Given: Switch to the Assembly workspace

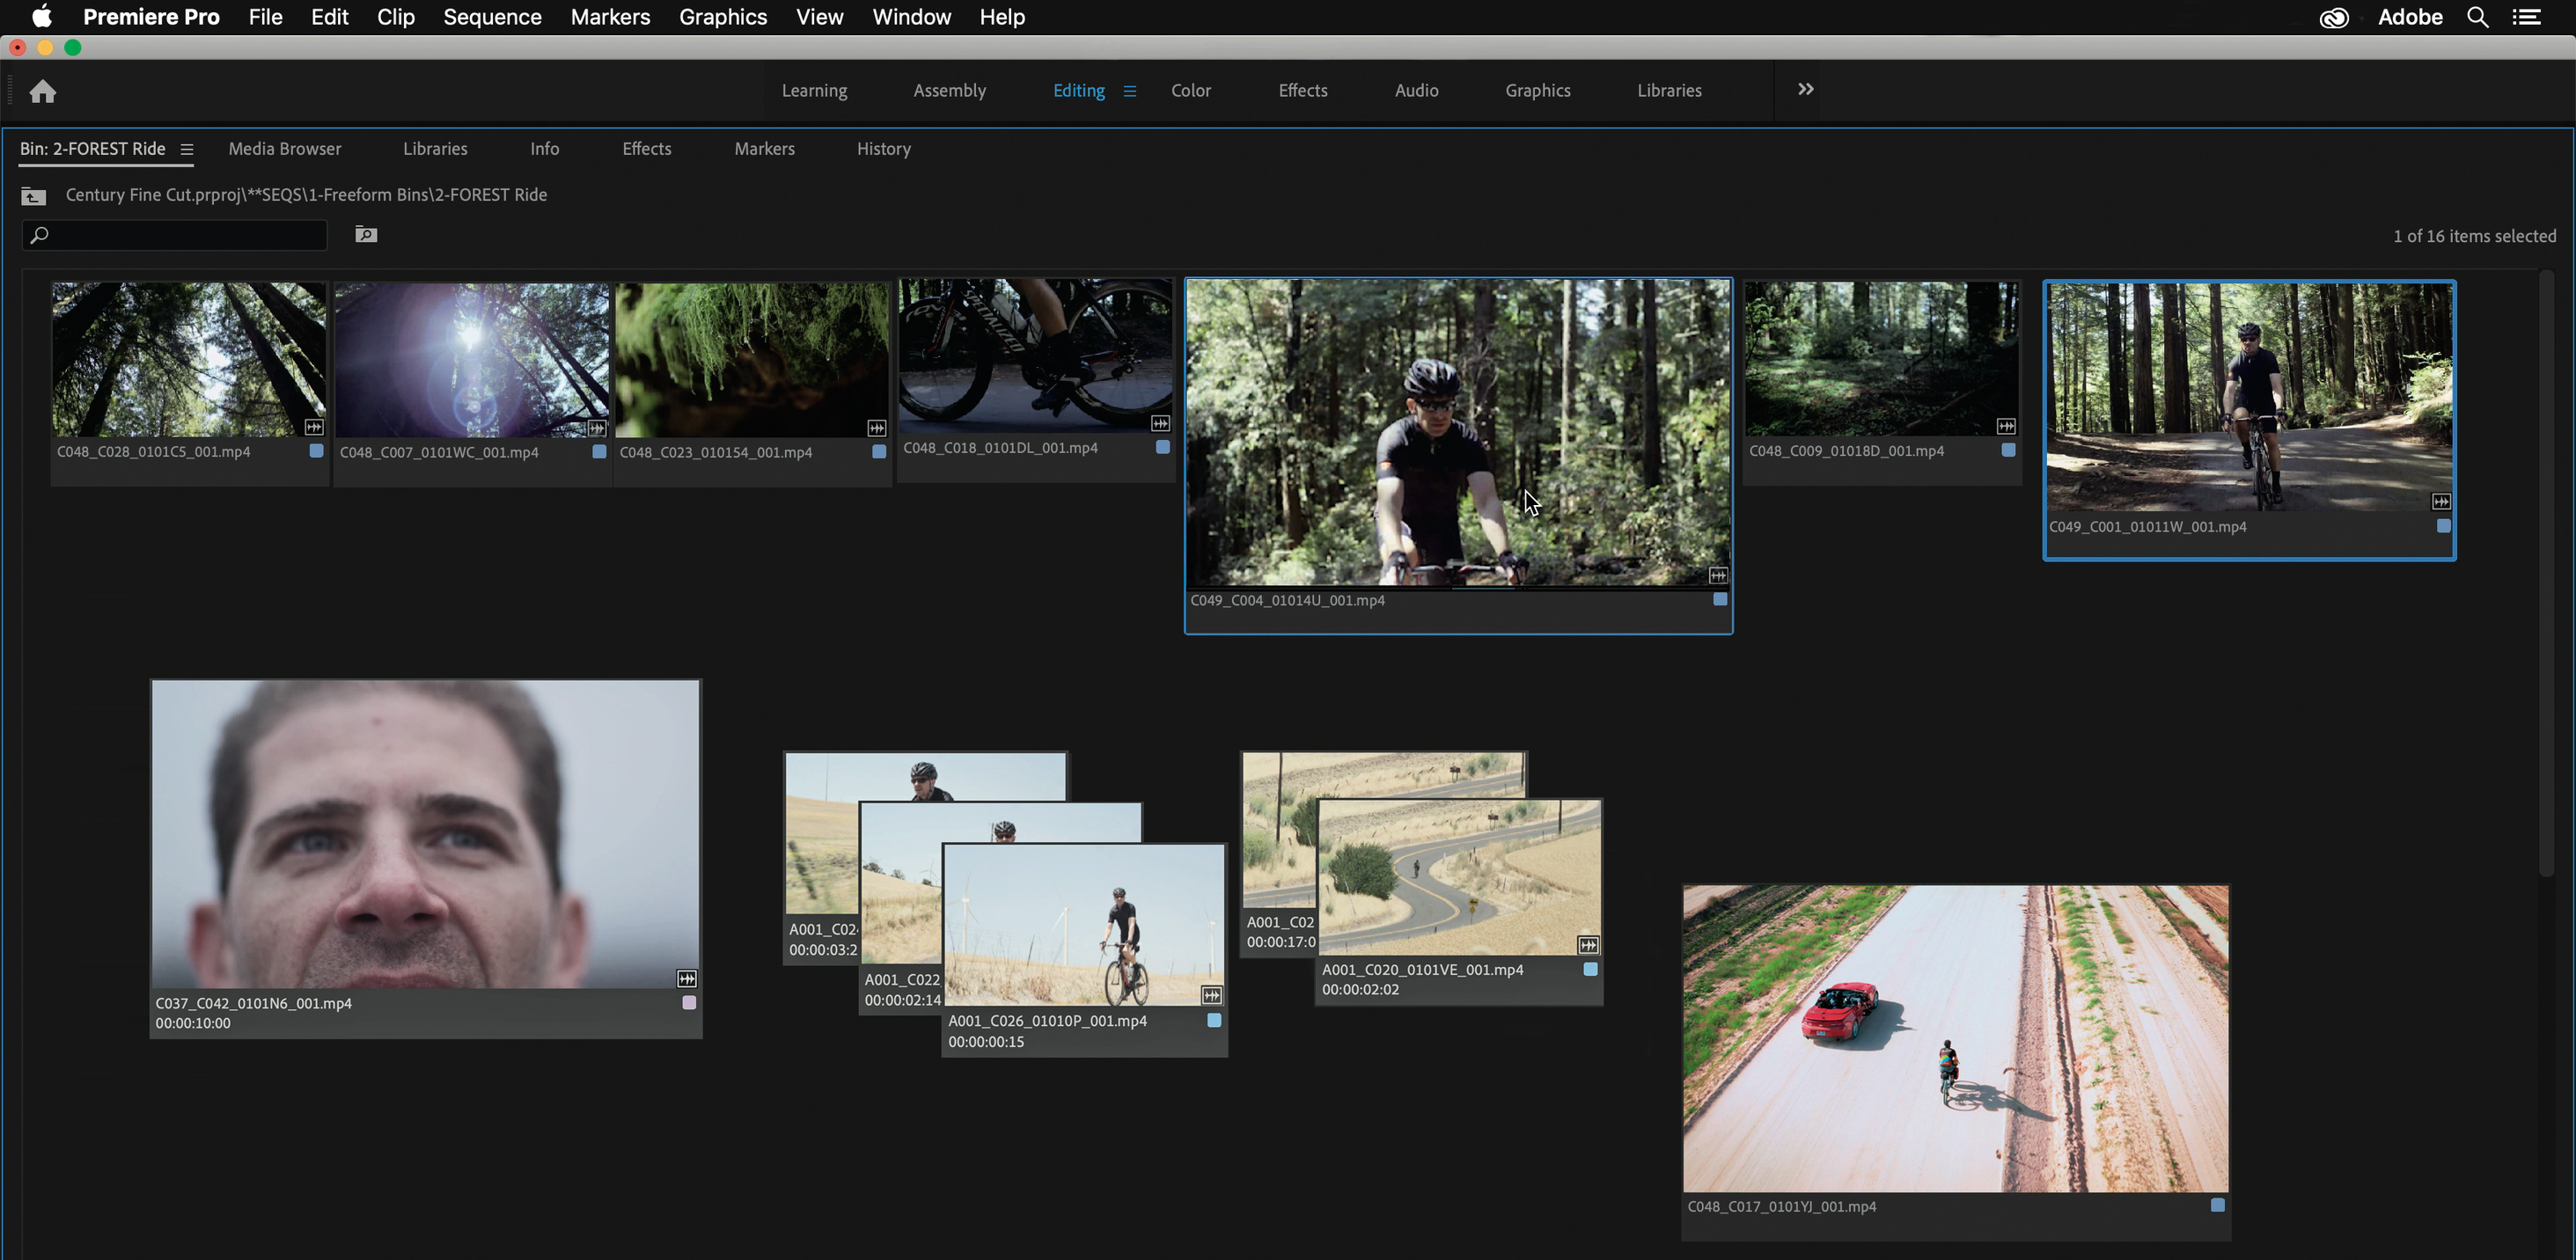Looking at the screenshot, I should (x=949, y=90).
